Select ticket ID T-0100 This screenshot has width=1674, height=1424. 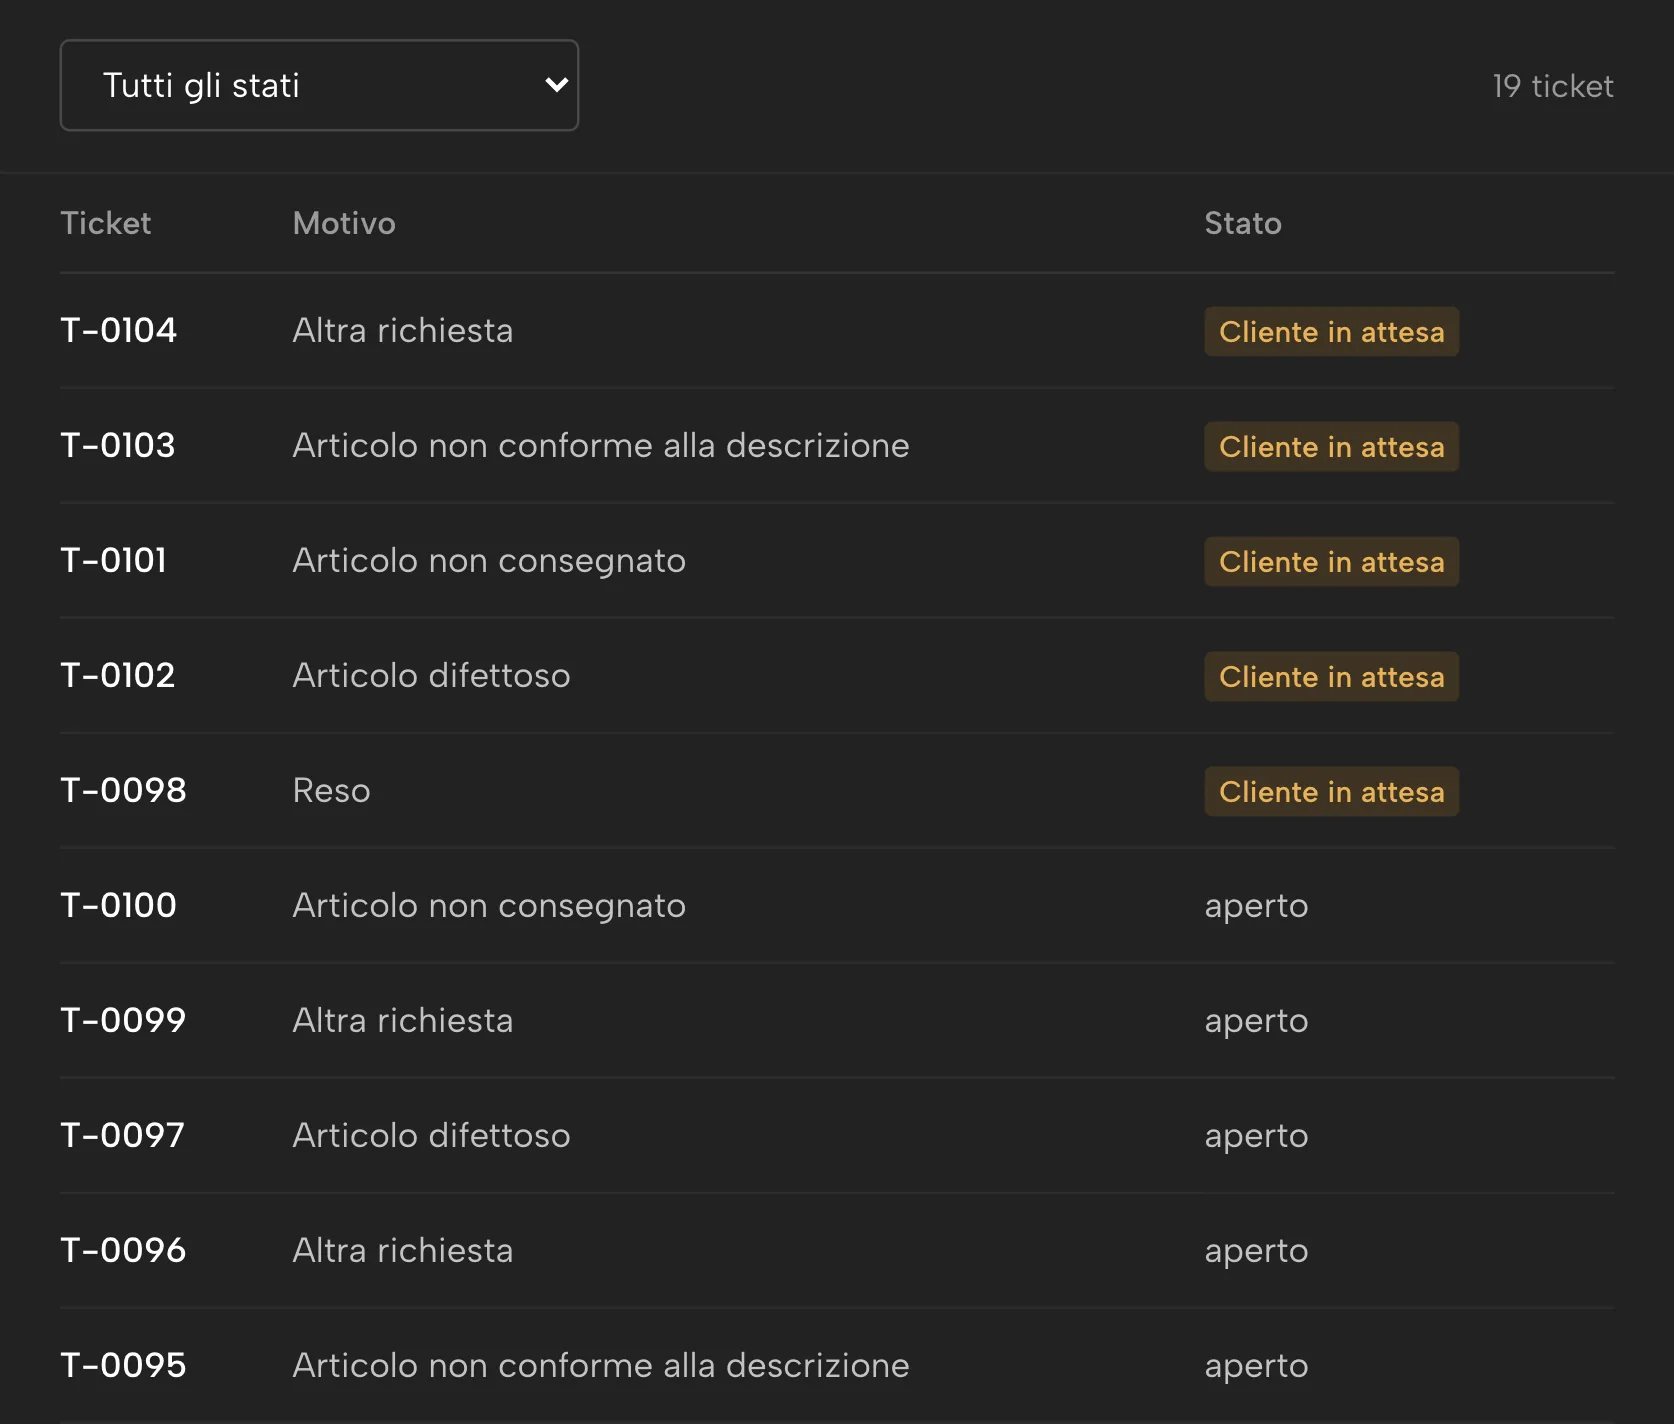(x=119, y=905)
